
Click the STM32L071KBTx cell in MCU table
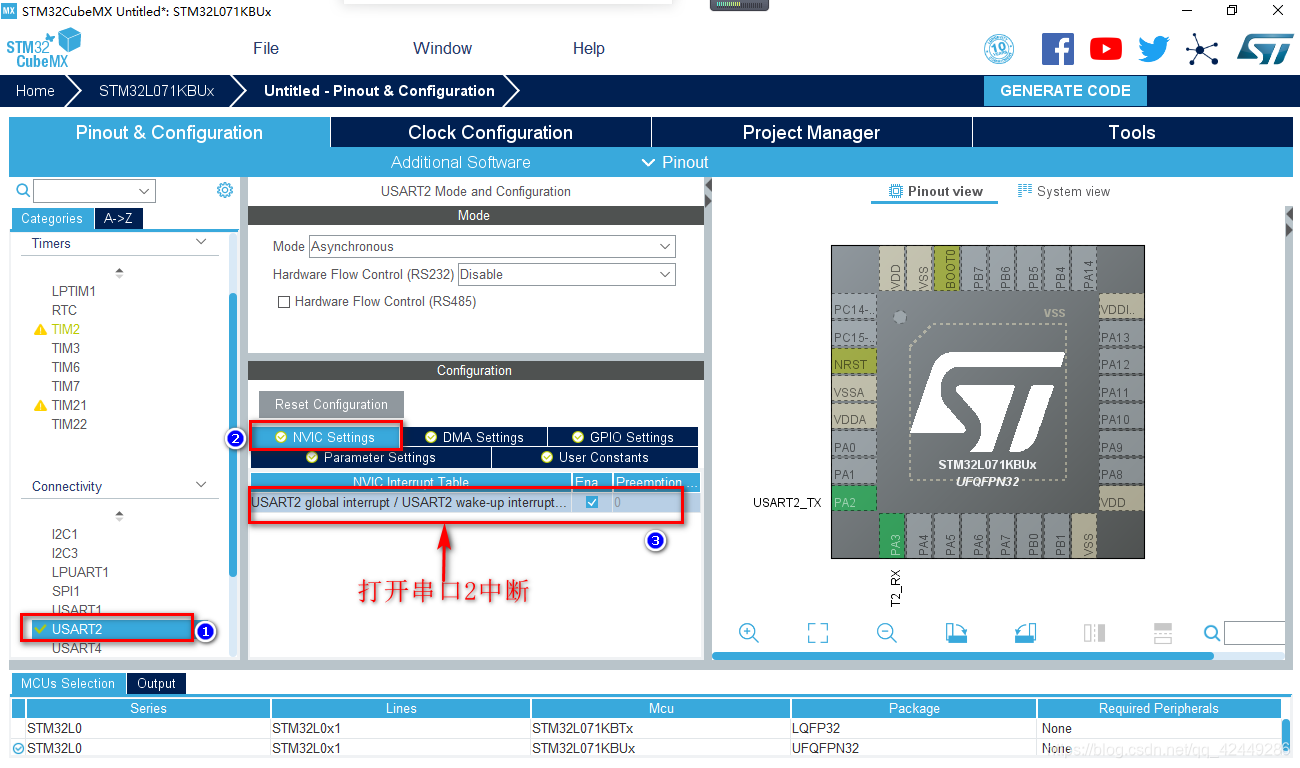click(x=660, y=728)
